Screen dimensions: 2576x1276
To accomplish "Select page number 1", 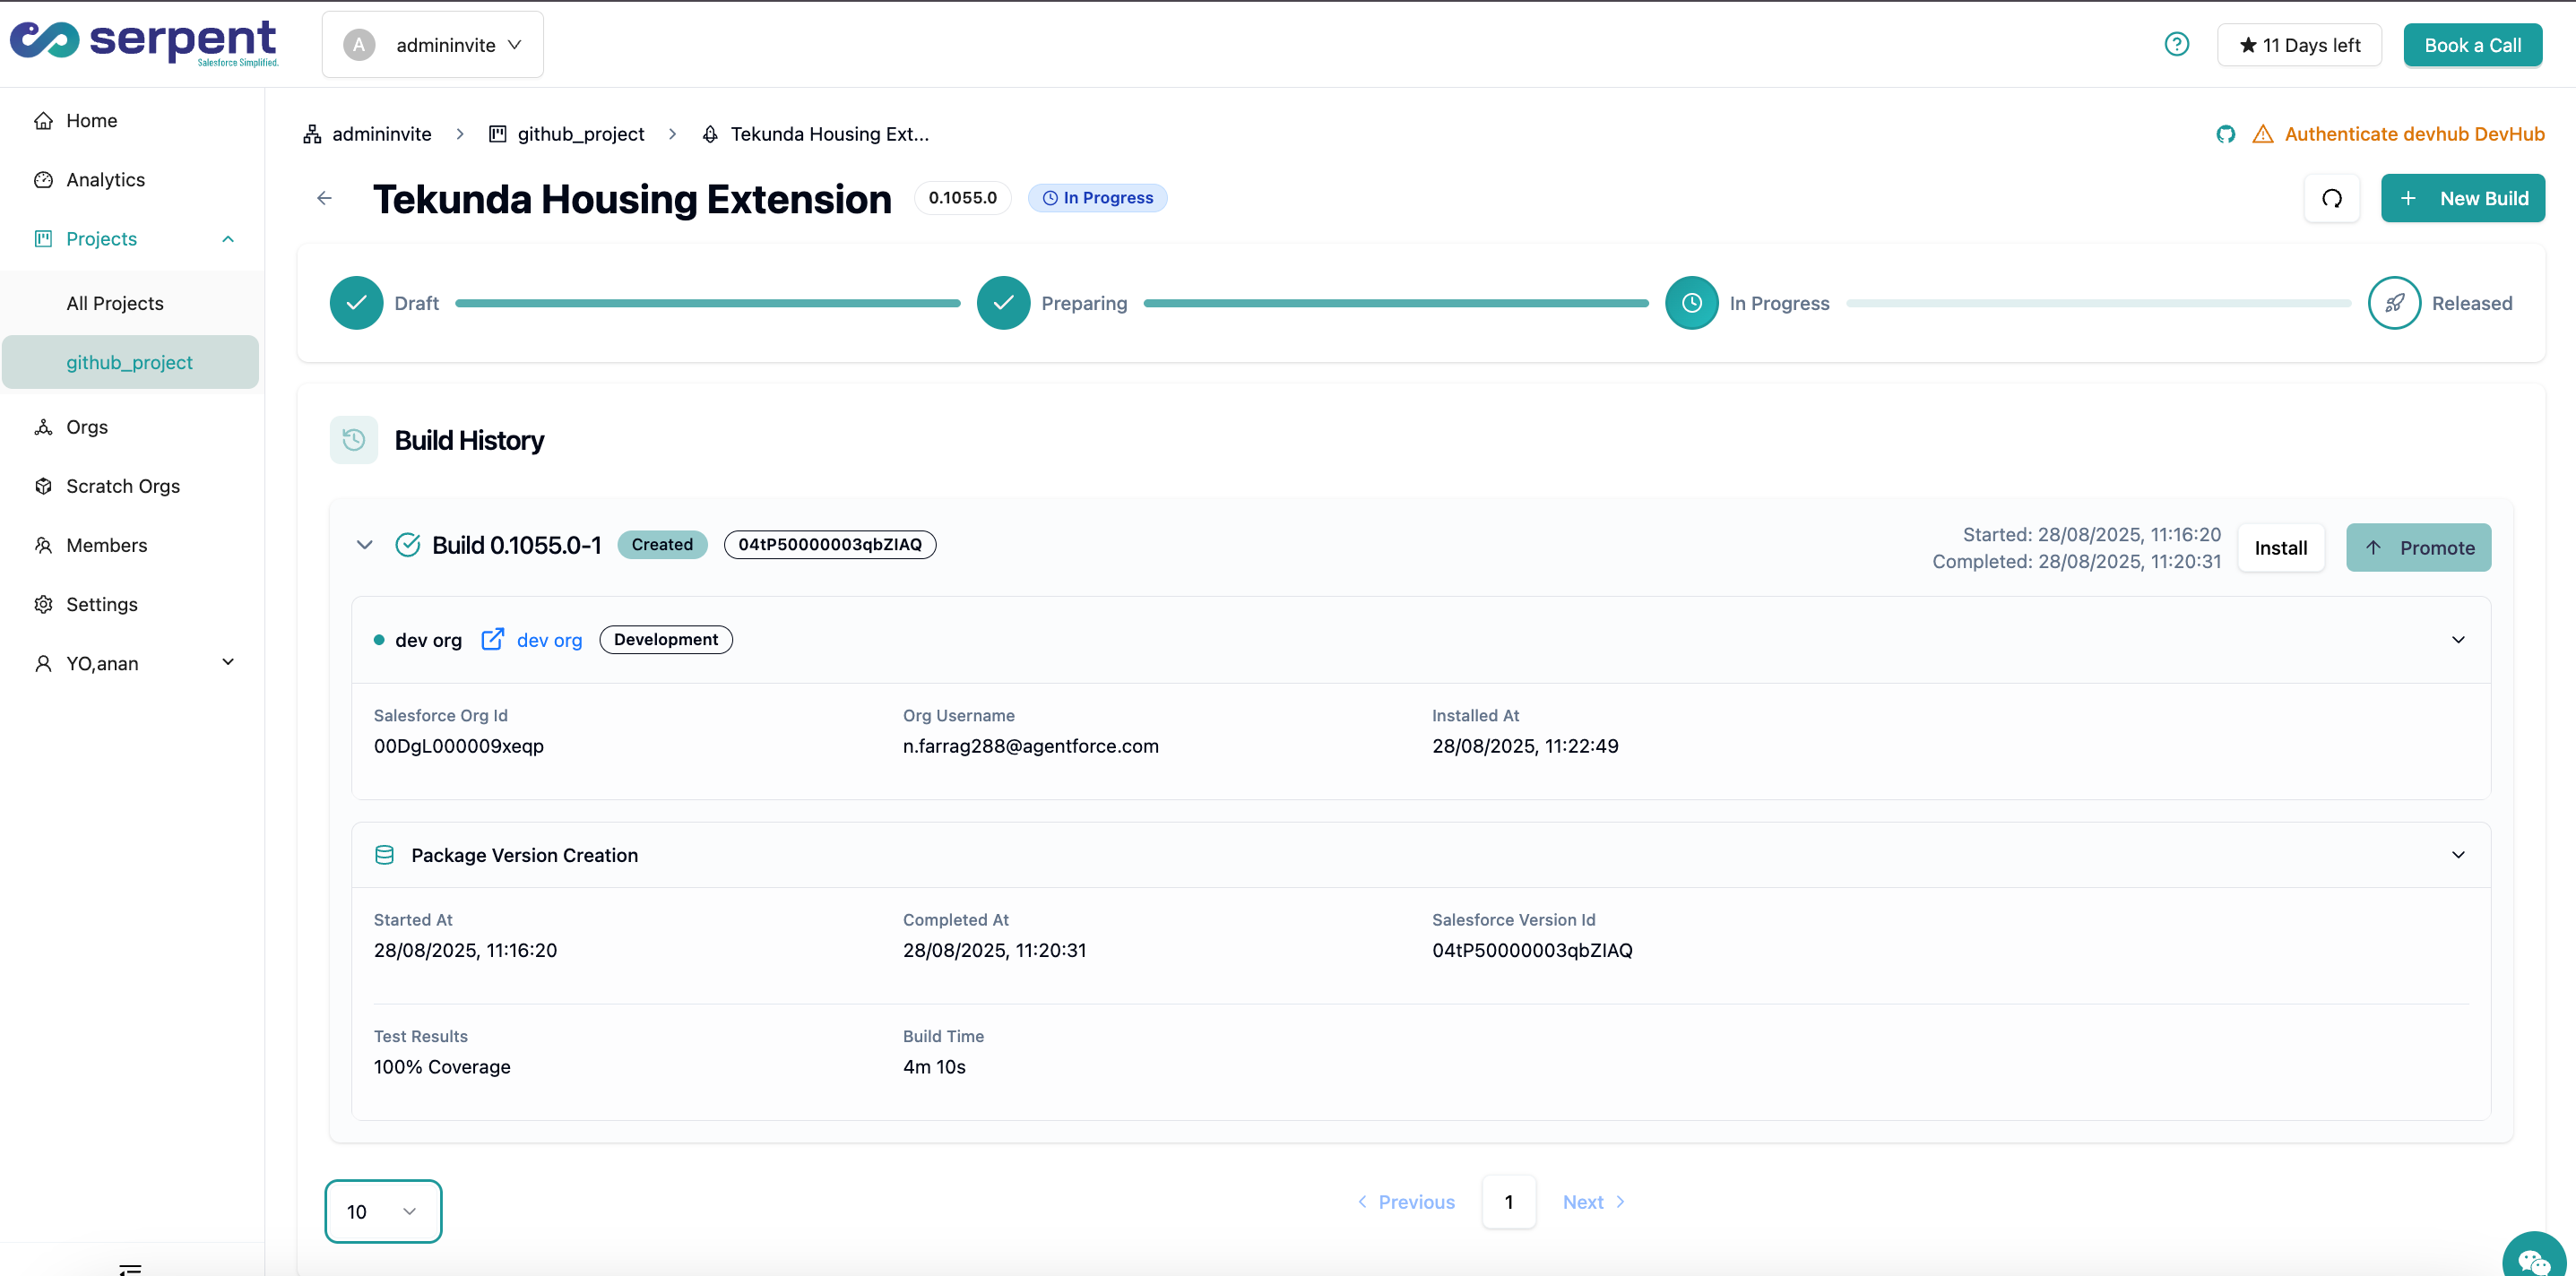I will tap(1508, 1202).
